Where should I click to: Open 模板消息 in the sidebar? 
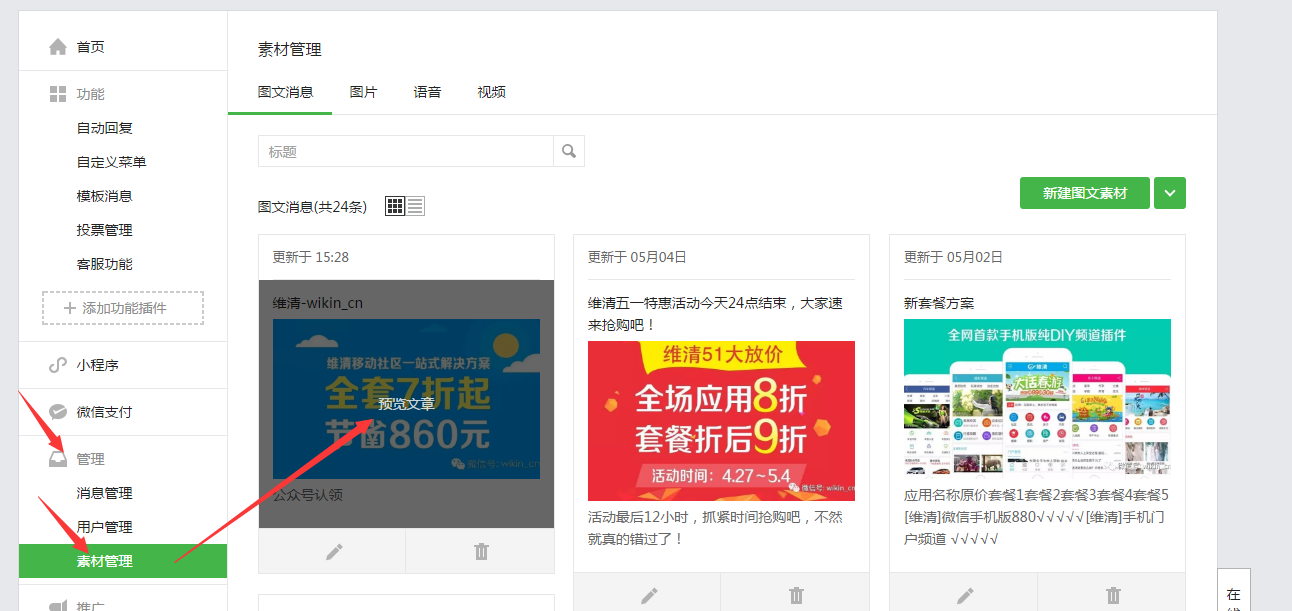tap(105, 196)
